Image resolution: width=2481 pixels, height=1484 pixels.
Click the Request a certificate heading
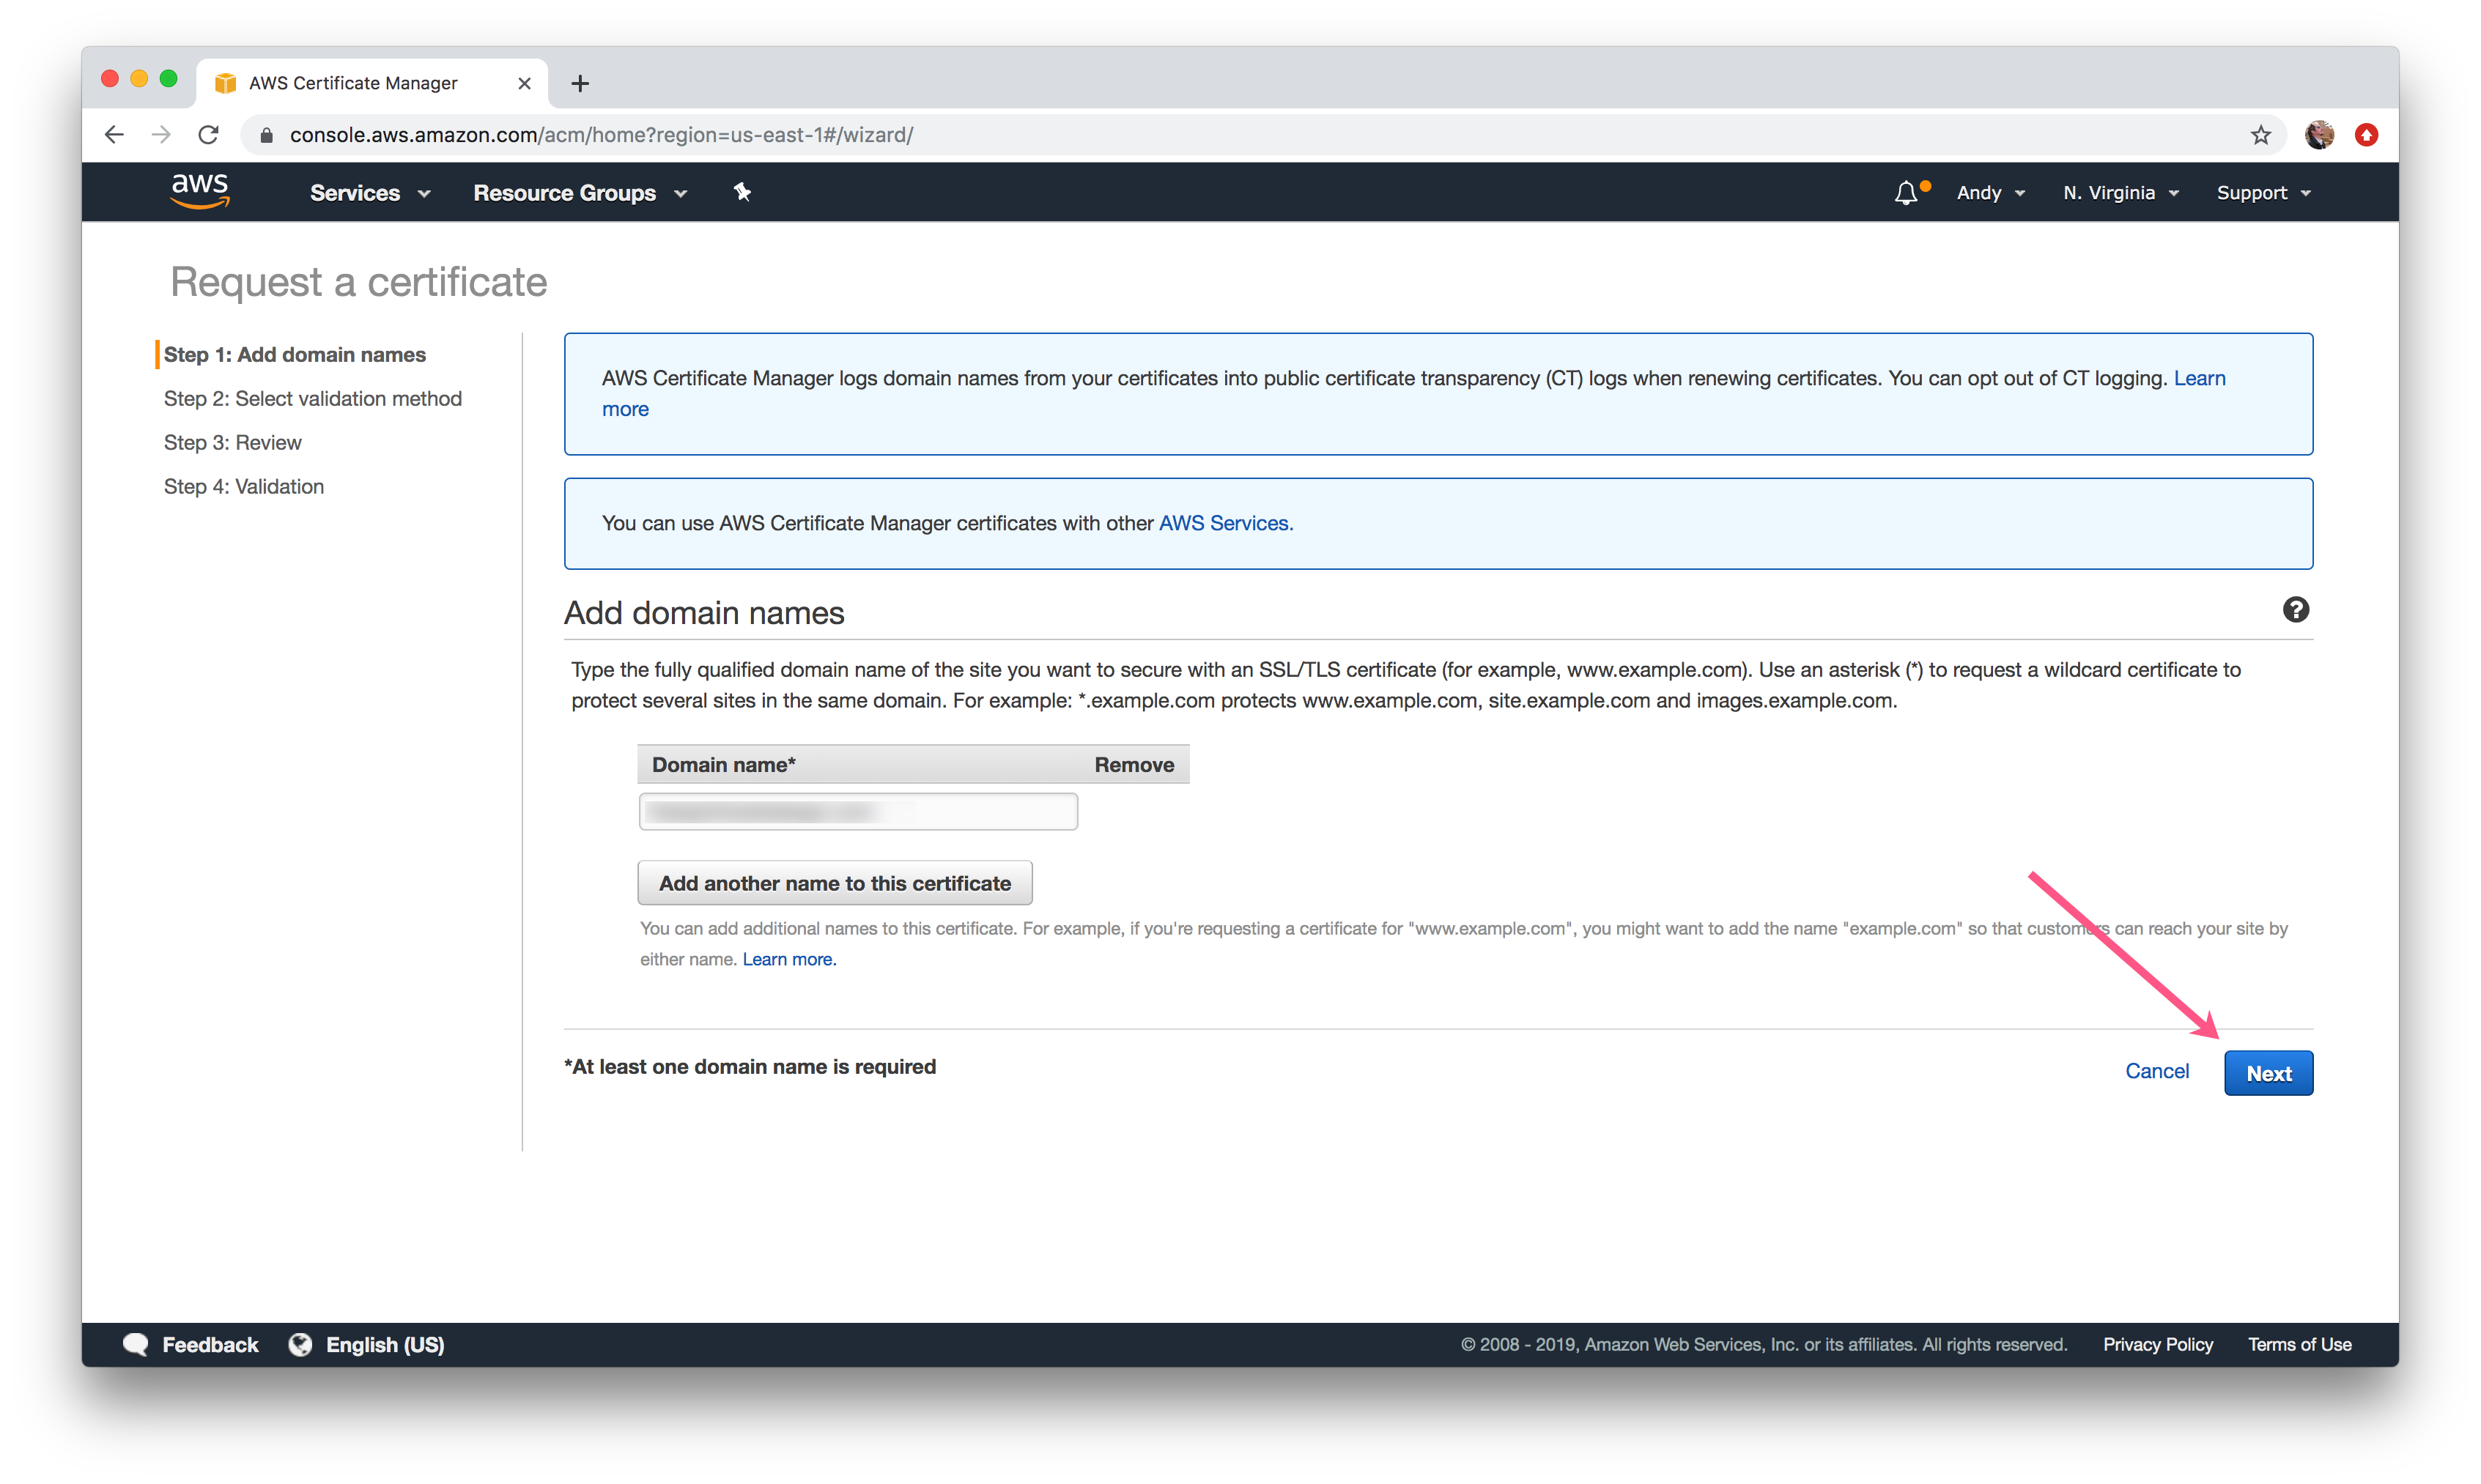point(358,282)
